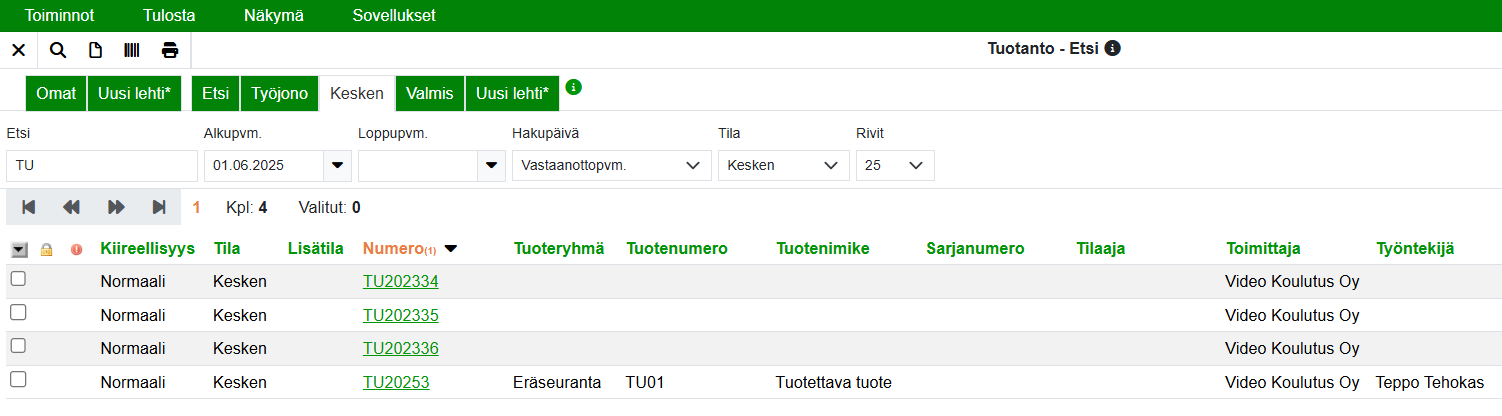This screenshot has width=1502, height=416.
Task: Click the barcode icon in toolbar
Action: 132,50
